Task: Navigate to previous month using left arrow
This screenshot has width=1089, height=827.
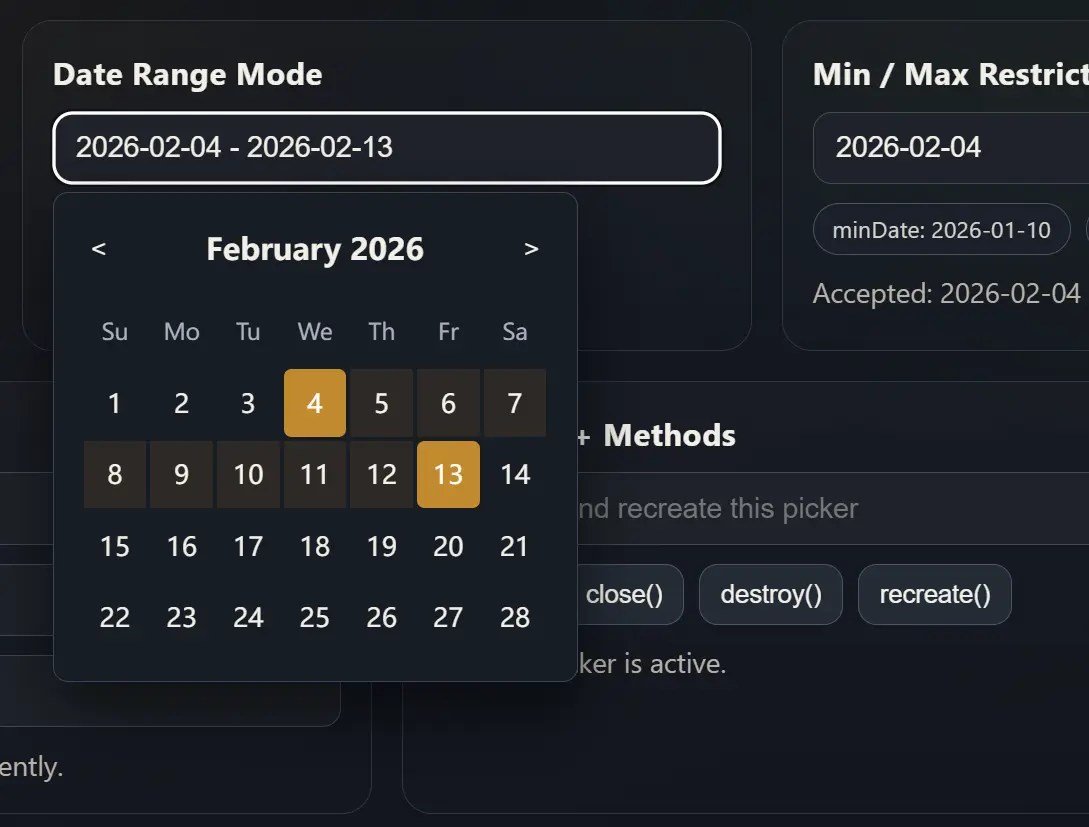Action: [x=99, y=249]
